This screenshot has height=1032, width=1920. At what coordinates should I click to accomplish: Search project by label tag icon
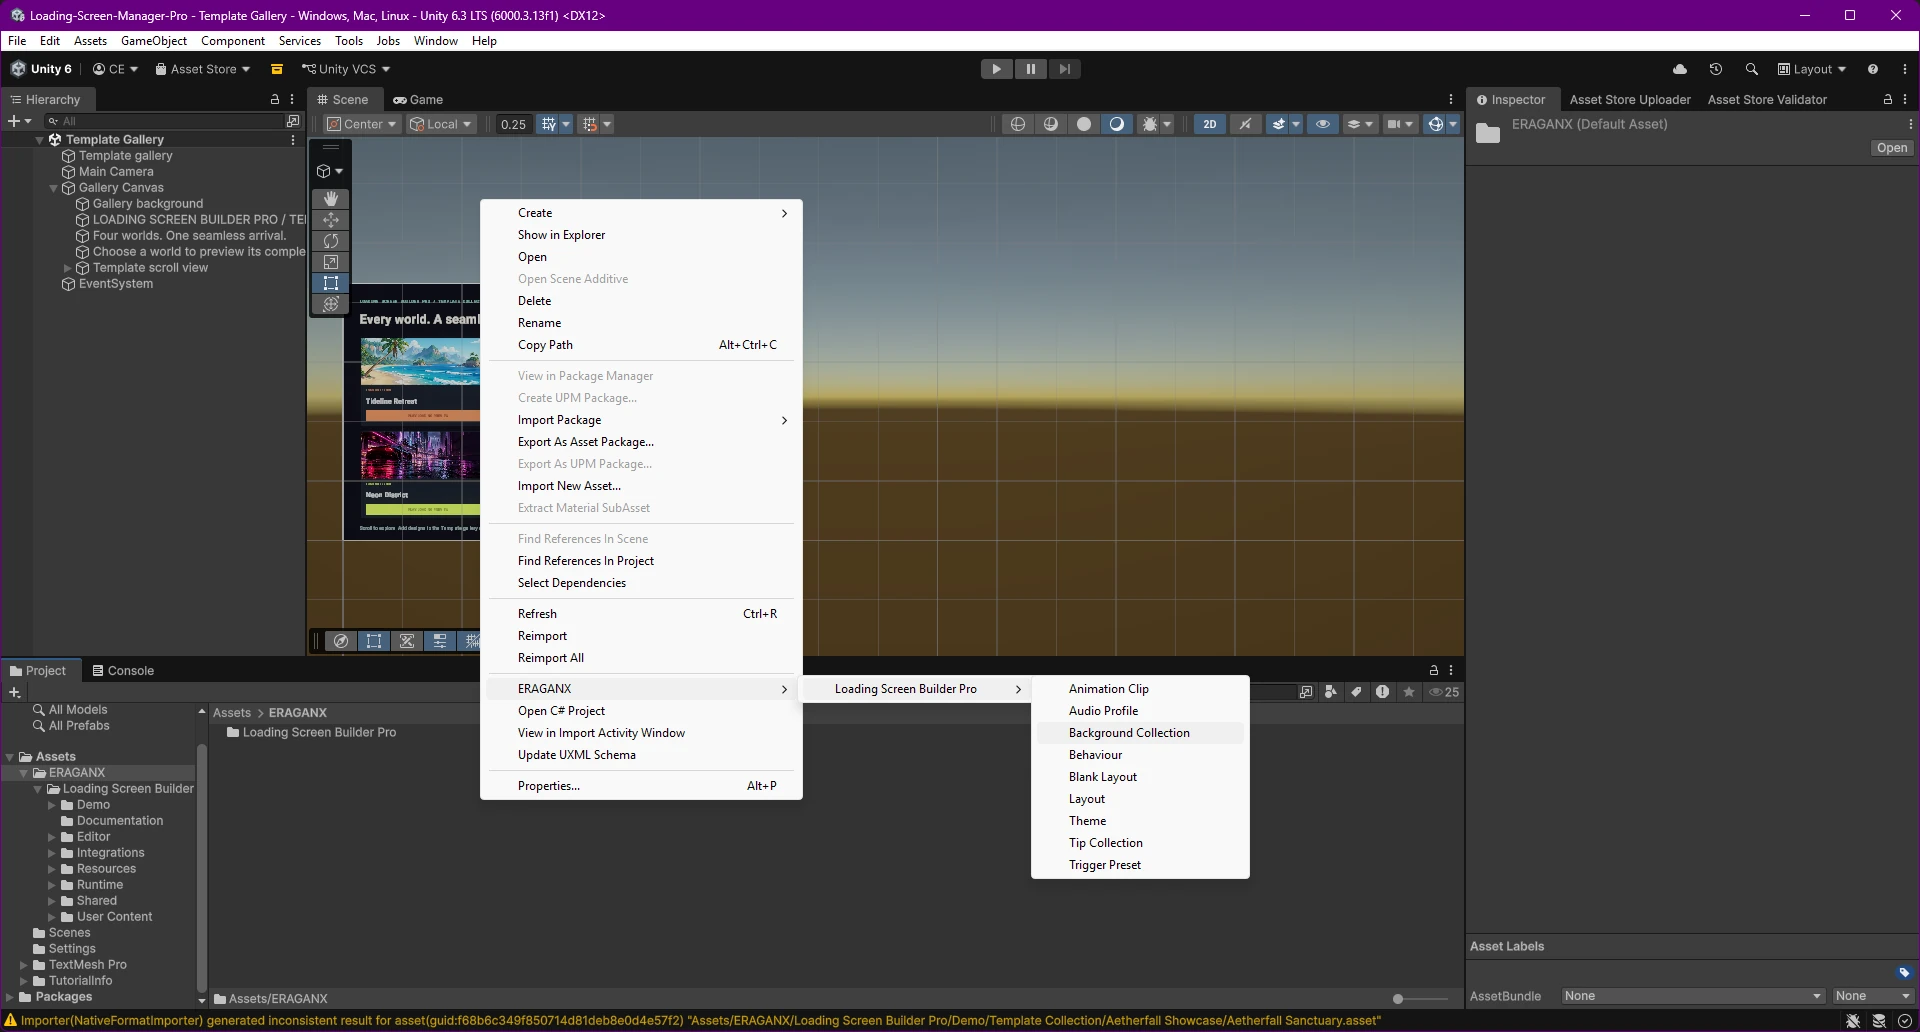tap(1356, 692)
